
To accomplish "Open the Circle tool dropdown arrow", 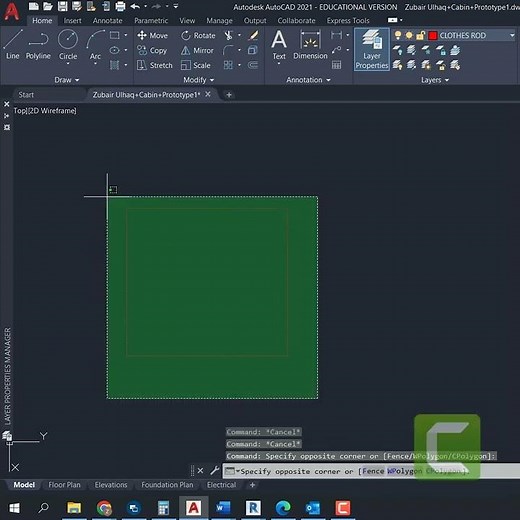I will pyautogui.click(x=68, y=64).
